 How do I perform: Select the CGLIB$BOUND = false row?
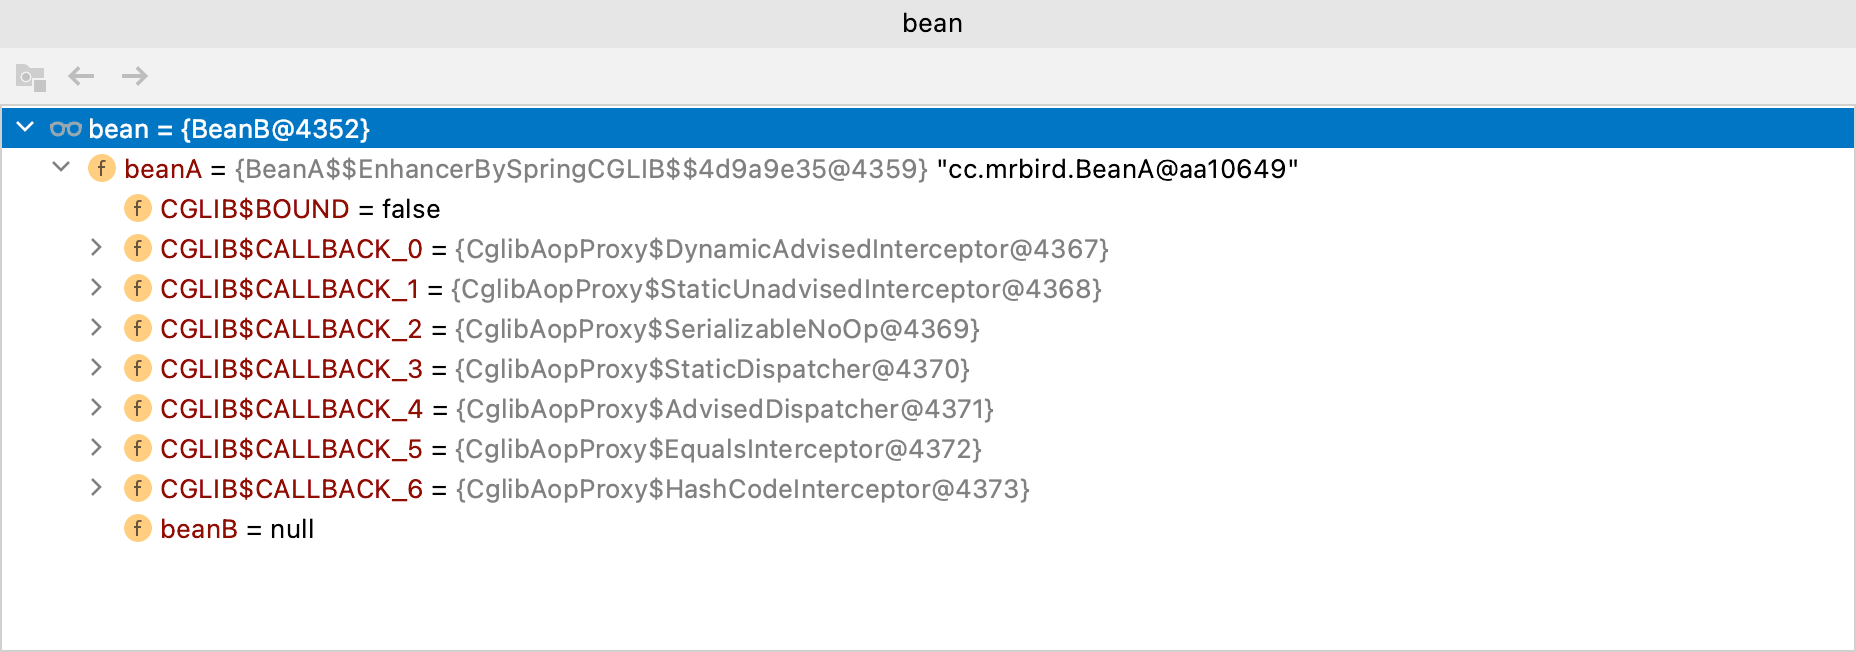[x=300, y=209]
